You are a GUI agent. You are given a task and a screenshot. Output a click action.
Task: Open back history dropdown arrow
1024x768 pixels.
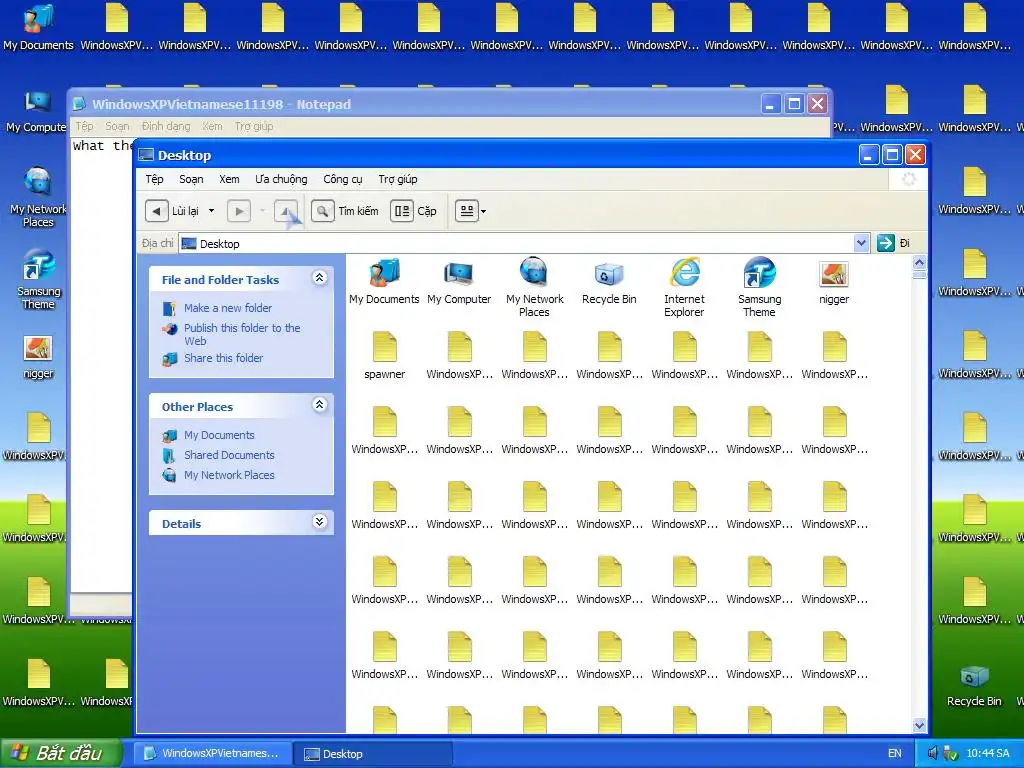tap(211, 211)
